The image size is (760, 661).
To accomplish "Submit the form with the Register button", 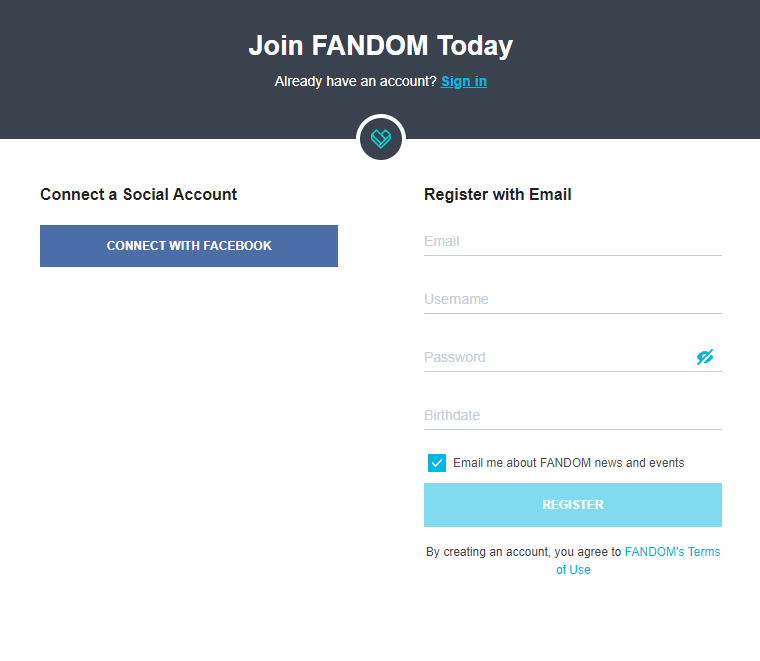I will pyautogui.click(x=572, y=505).
